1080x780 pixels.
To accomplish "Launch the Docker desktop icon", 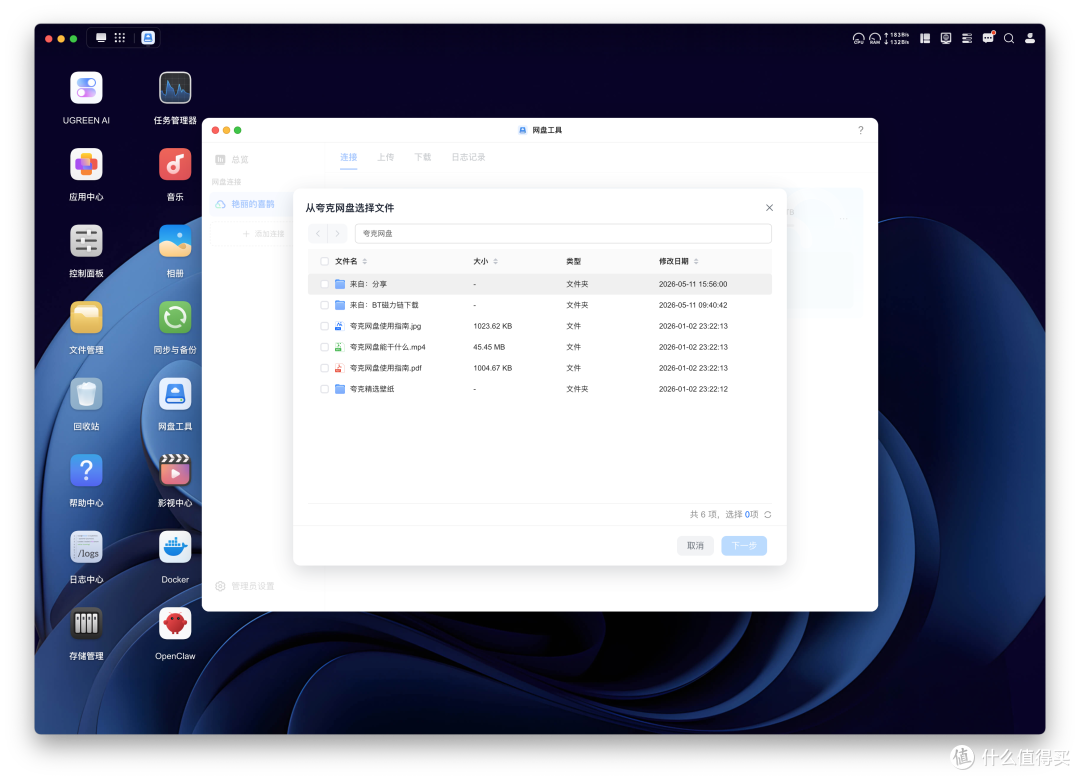I will [175, 547].
